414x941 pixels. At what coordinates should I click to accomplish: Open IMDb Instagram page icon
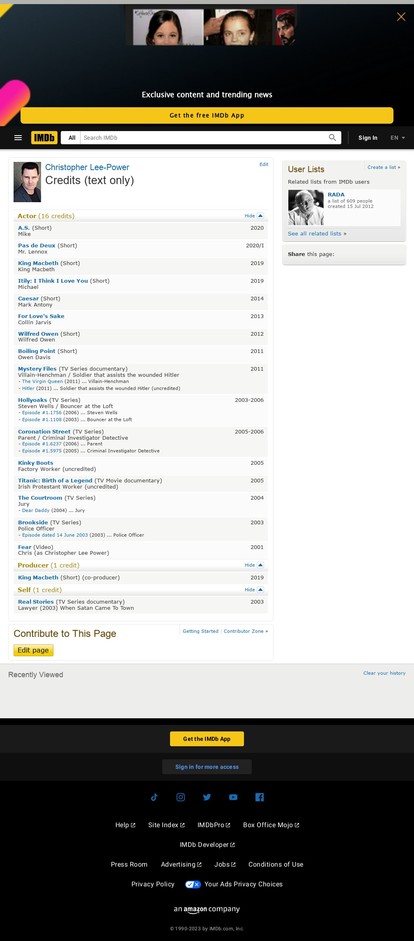click(181, 797)
